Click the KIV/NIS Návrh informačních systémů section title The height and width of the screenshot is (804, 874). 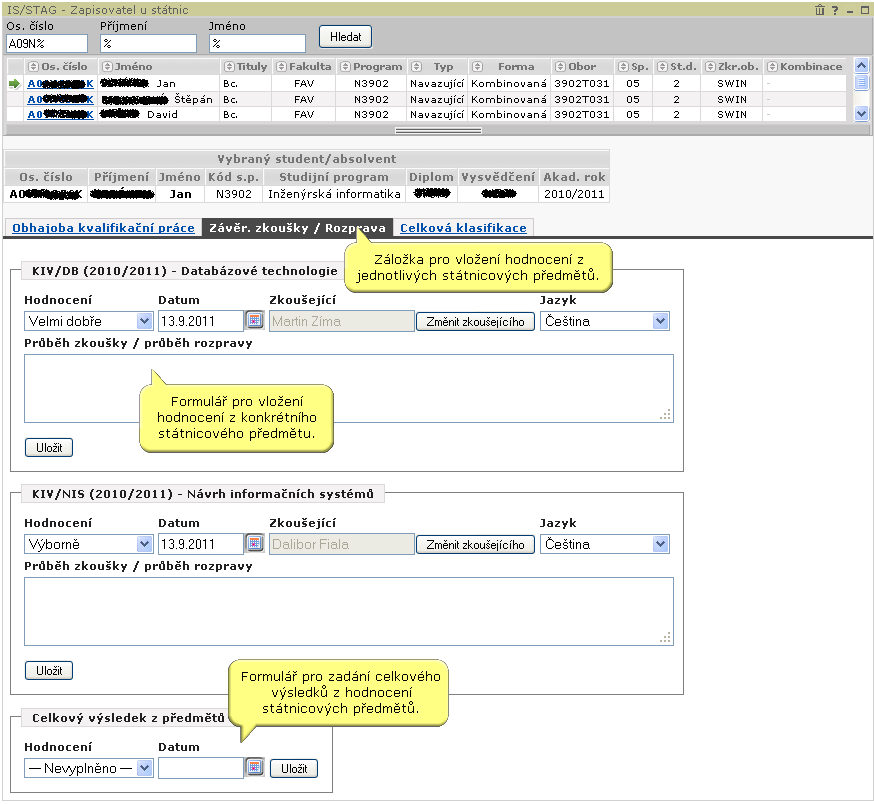203,494
